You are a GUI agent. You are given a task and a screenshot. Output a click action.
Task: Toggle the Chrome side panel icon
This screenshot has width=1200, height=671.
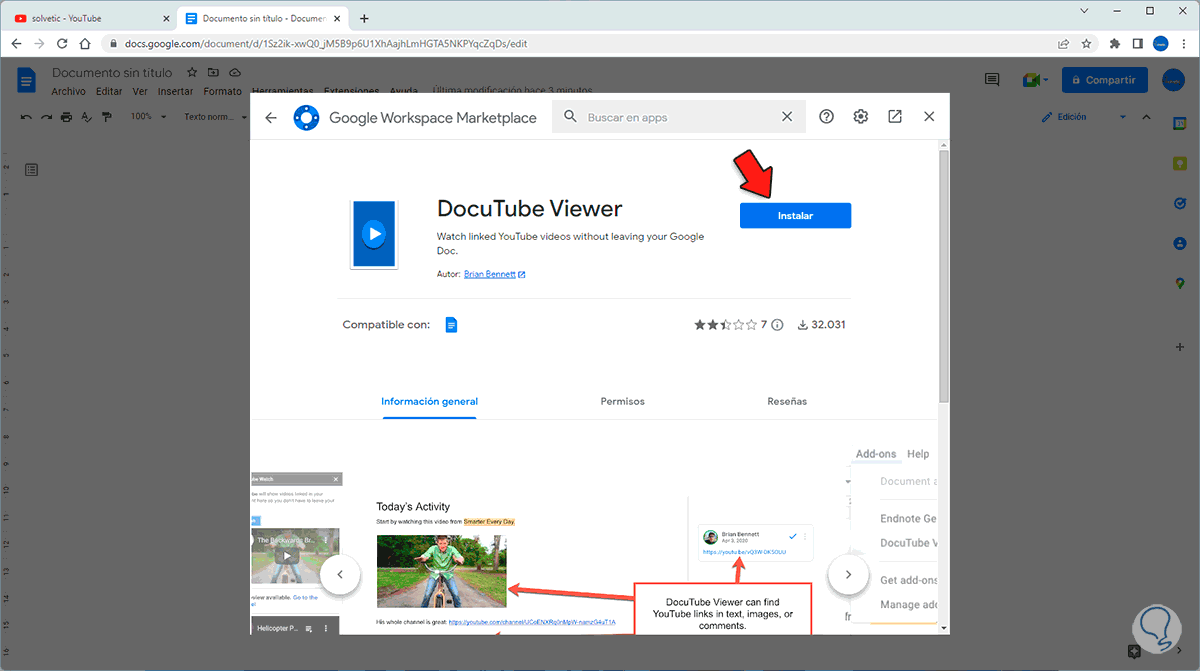click(x=1138, y=44)
